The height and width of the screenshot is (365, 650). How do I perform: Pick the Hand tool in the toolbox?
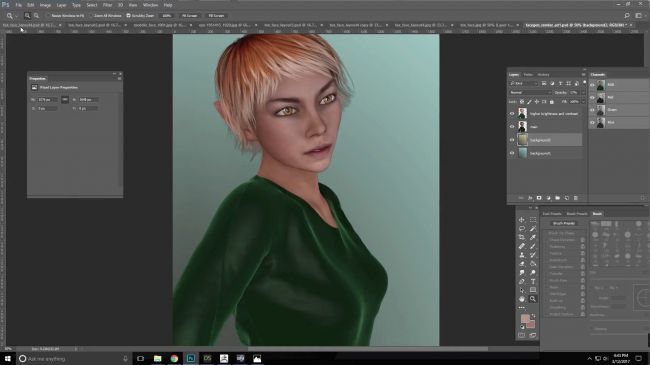(x=522, y=299)
